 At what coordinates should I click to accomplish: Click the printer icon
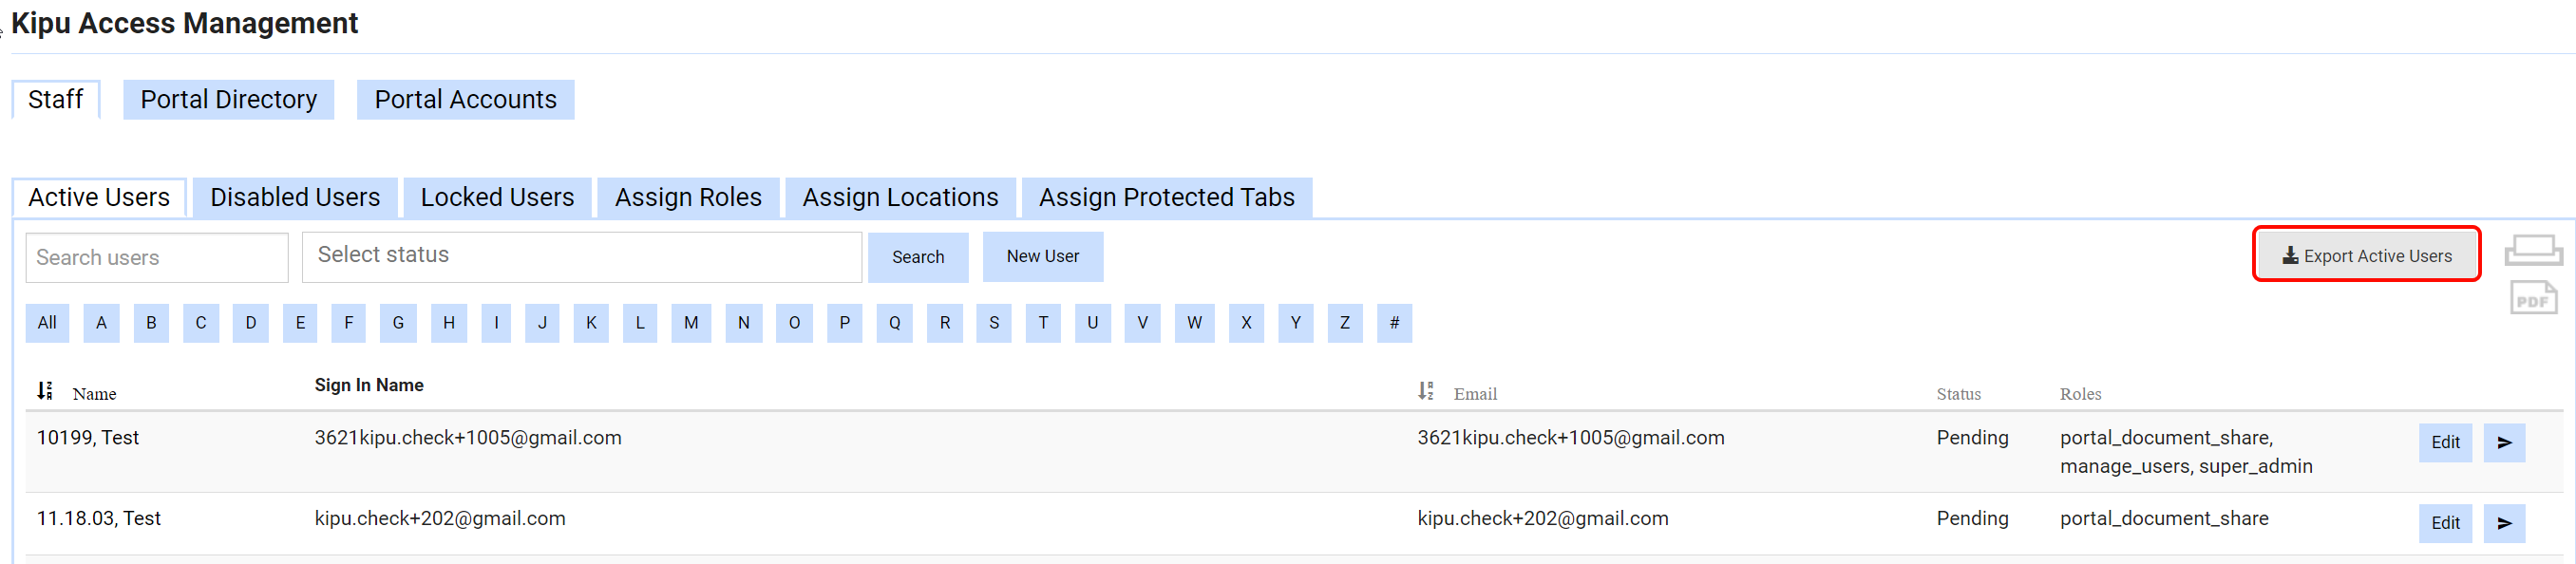2532,250
